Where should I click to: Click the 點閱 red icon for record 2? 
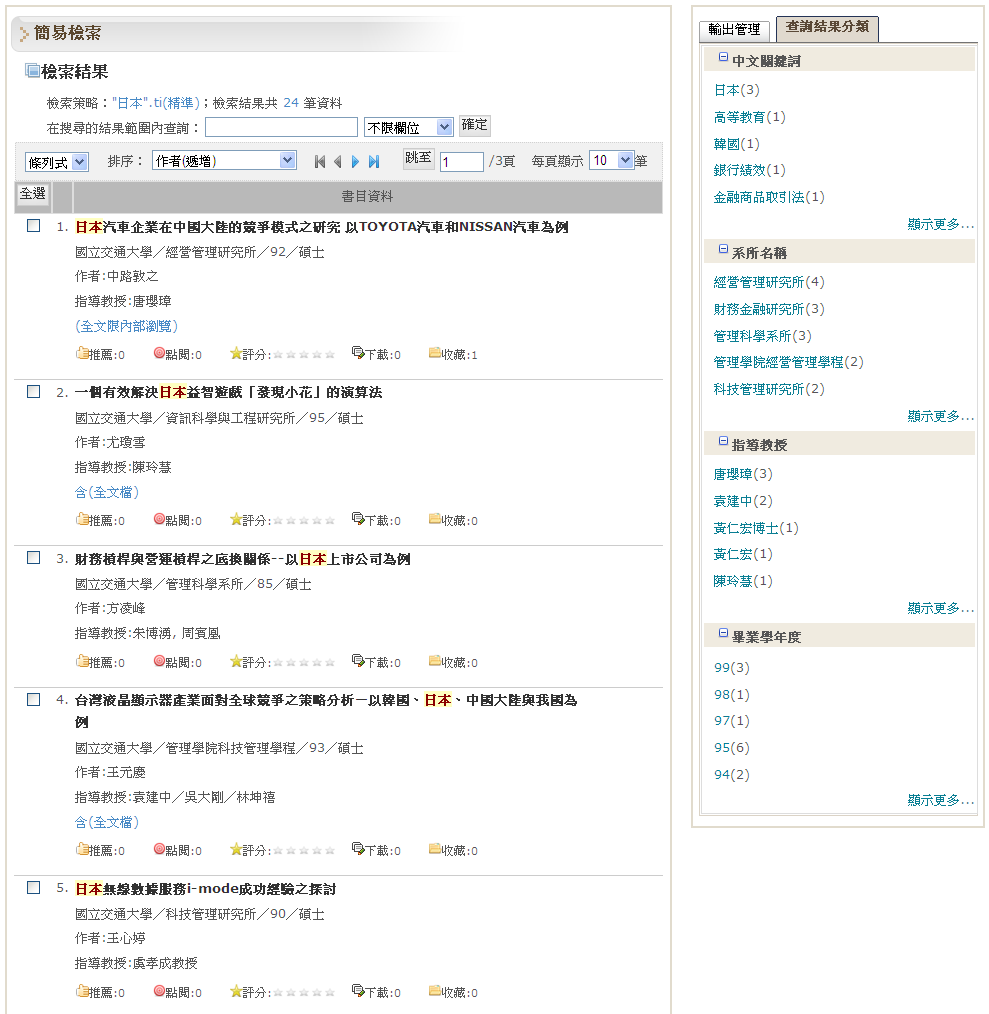159,519
